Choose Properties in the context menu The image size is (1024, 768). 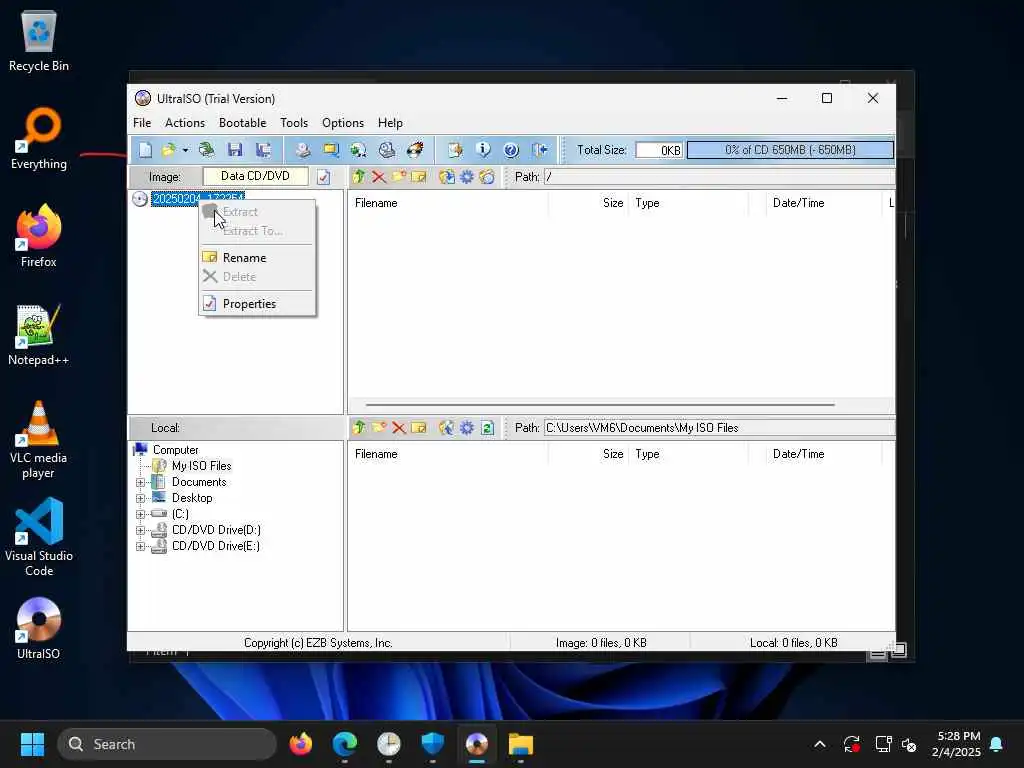point(257,304)
